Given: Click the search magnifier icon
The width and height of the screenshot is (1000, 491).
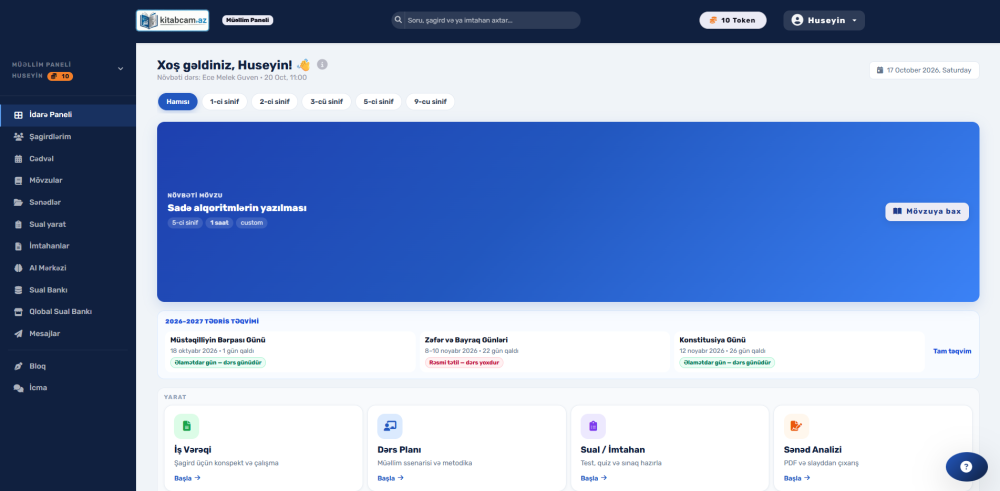Looking at the screenshot, I should pos(399,20).
